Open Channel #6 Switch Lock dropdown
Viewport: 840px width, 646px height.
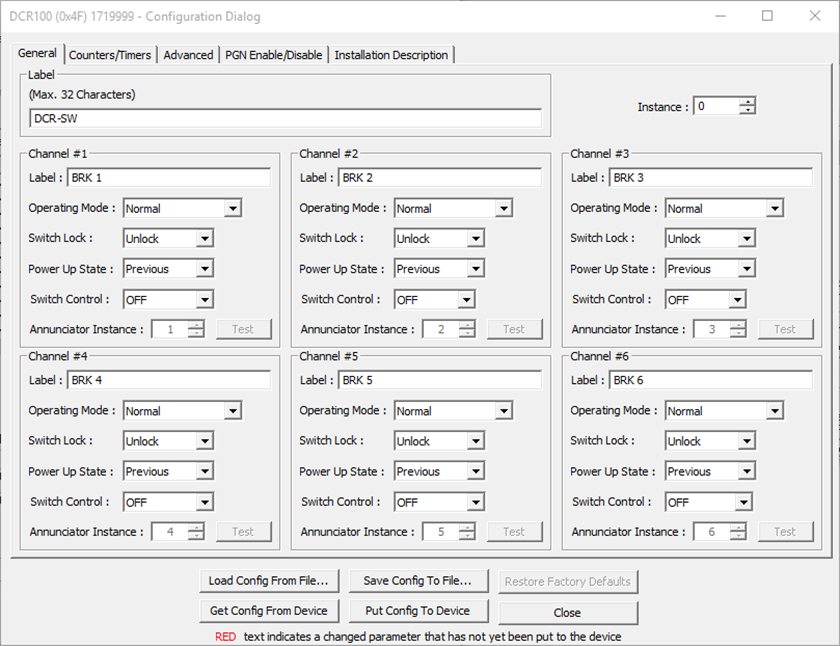(746, 441)
